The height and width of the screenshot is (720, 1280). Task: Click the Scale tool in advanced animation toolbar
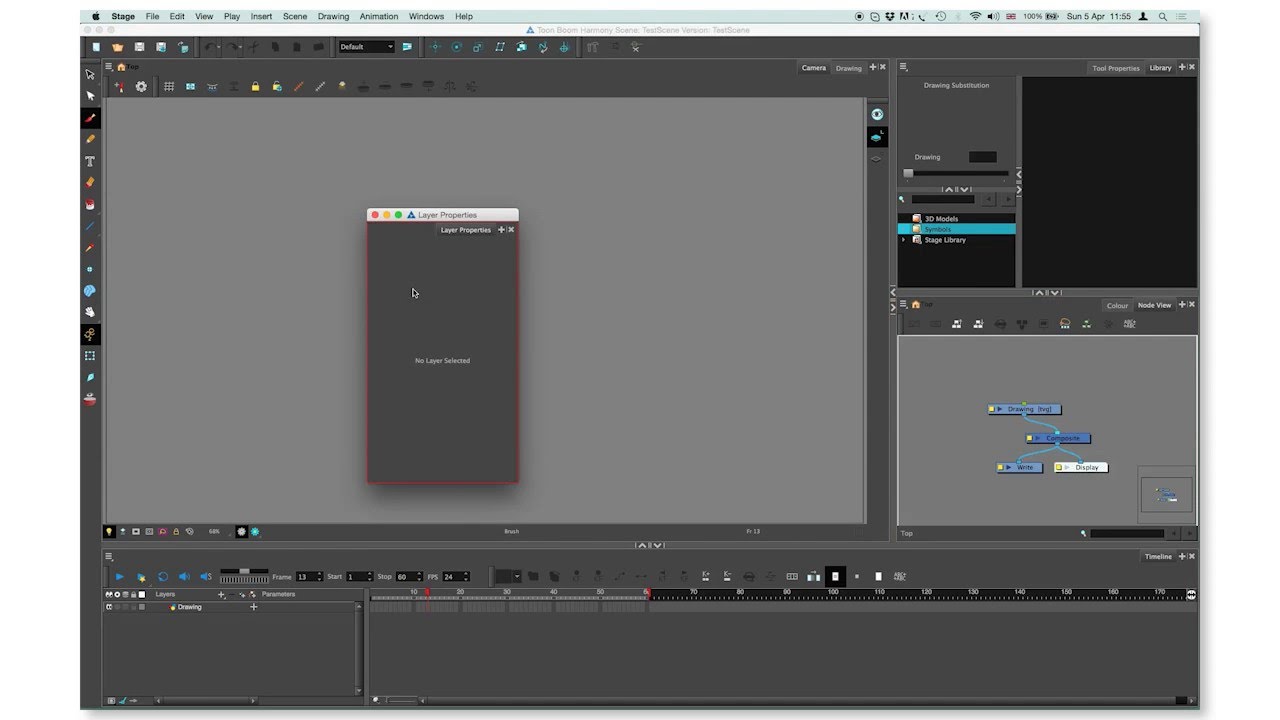click(x=478, y=47)
